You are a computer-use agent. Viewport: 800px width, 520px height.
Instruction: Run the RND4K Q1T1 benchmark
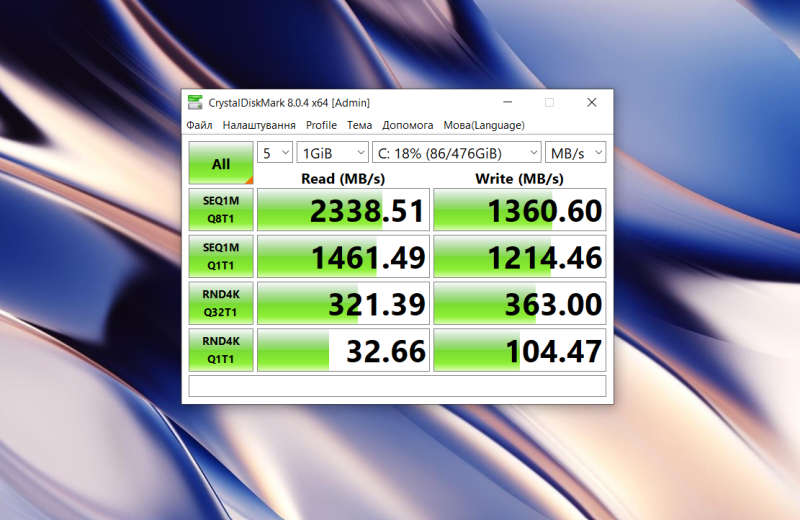coord(221,350)
